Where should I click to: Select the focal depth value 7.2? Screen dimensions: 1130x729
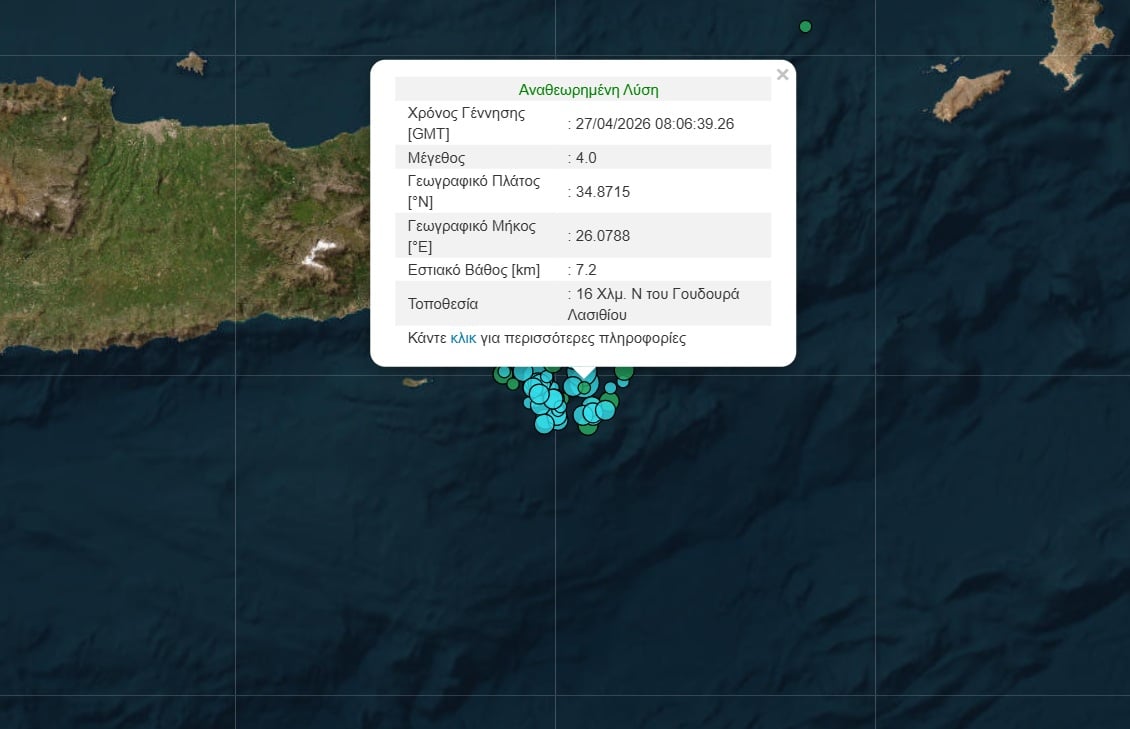pyautogui.click(x=586, y=270)
